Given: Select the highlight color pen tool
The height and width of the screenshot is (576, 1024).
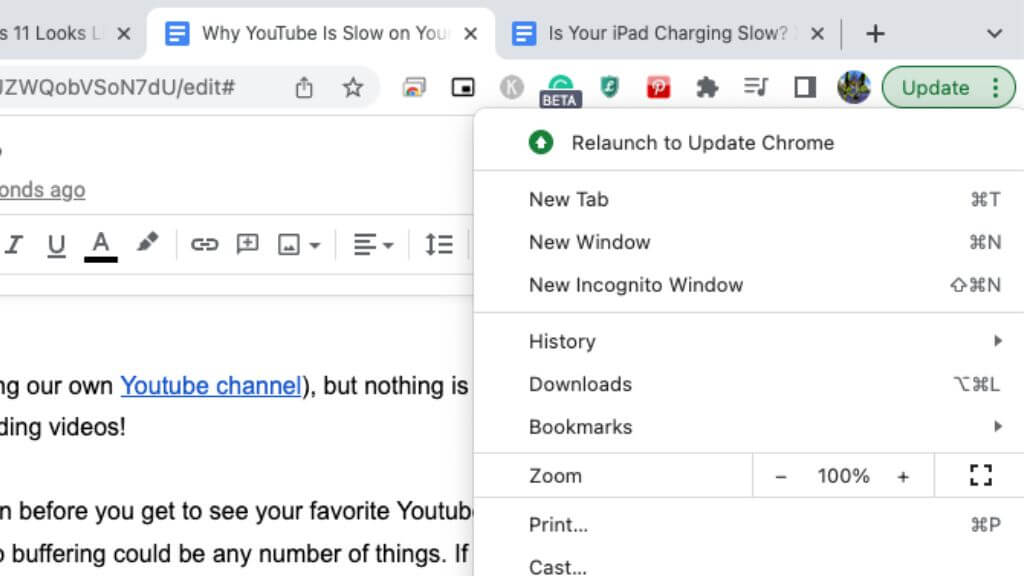Looking at the screenshot, I should (147, 242).
